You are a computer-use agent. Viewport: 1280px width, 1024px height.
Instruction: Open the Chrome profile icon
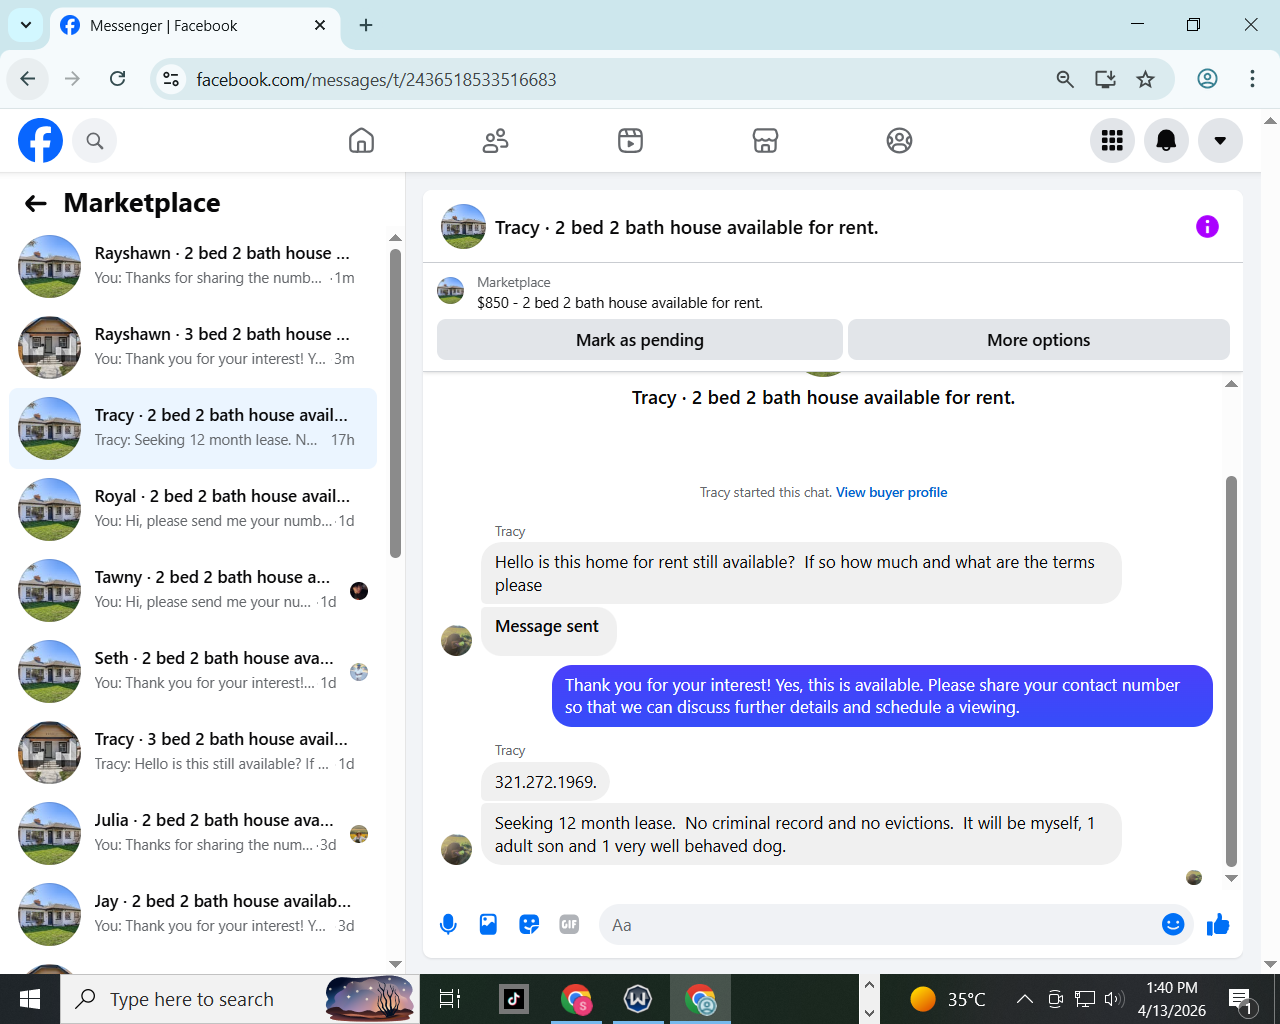(x=1207, y=79)
